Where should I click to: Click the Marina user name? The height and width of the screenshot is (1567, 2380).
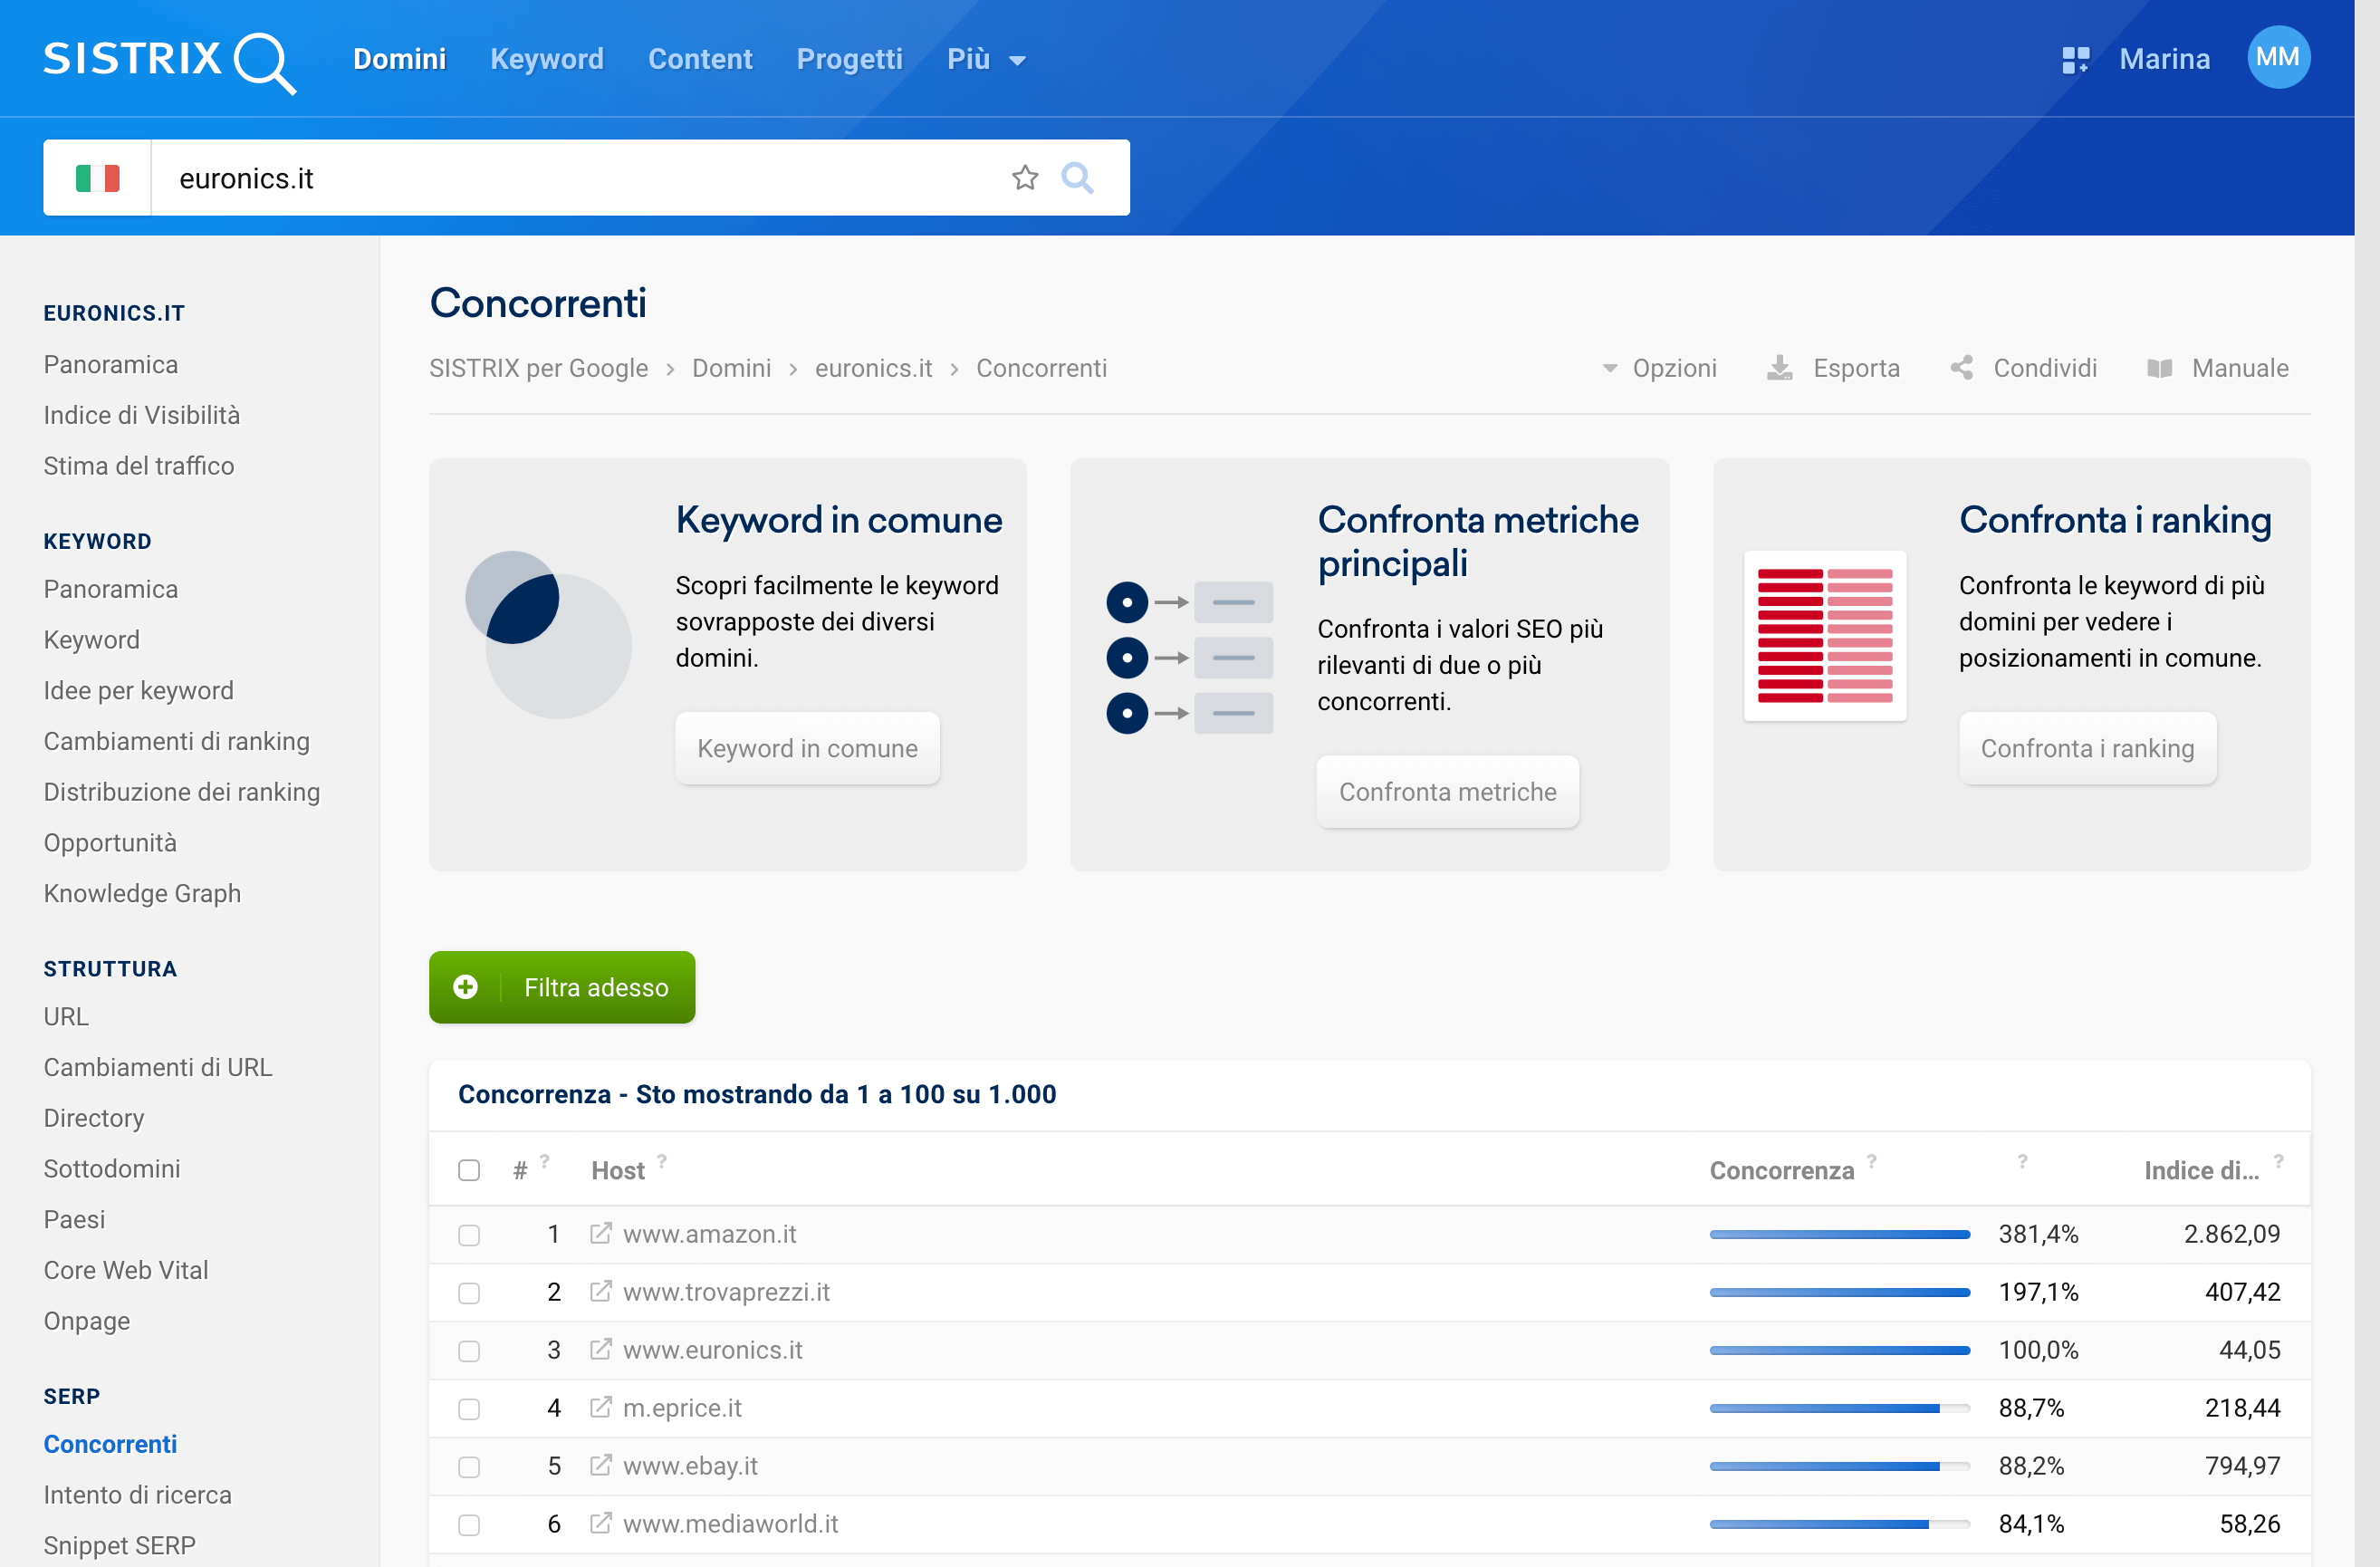point(2164,59)
